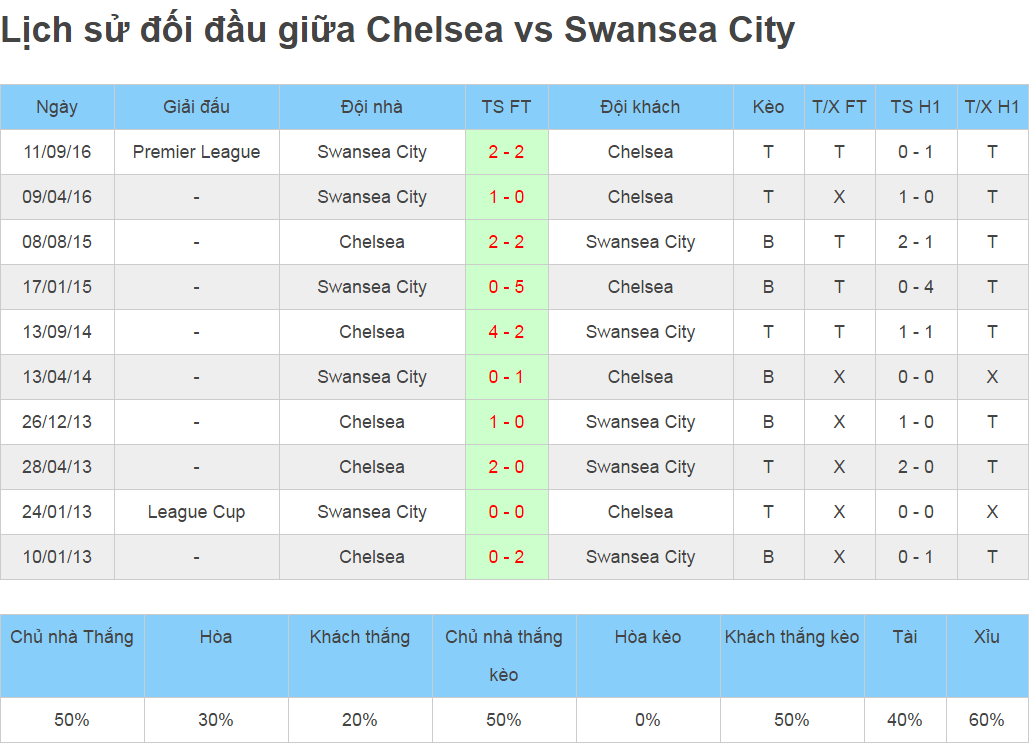Screen dimensions: 1036x747
Task: Click the Chelsea vs Swansea City page heading
Action: tap(398, 31)
